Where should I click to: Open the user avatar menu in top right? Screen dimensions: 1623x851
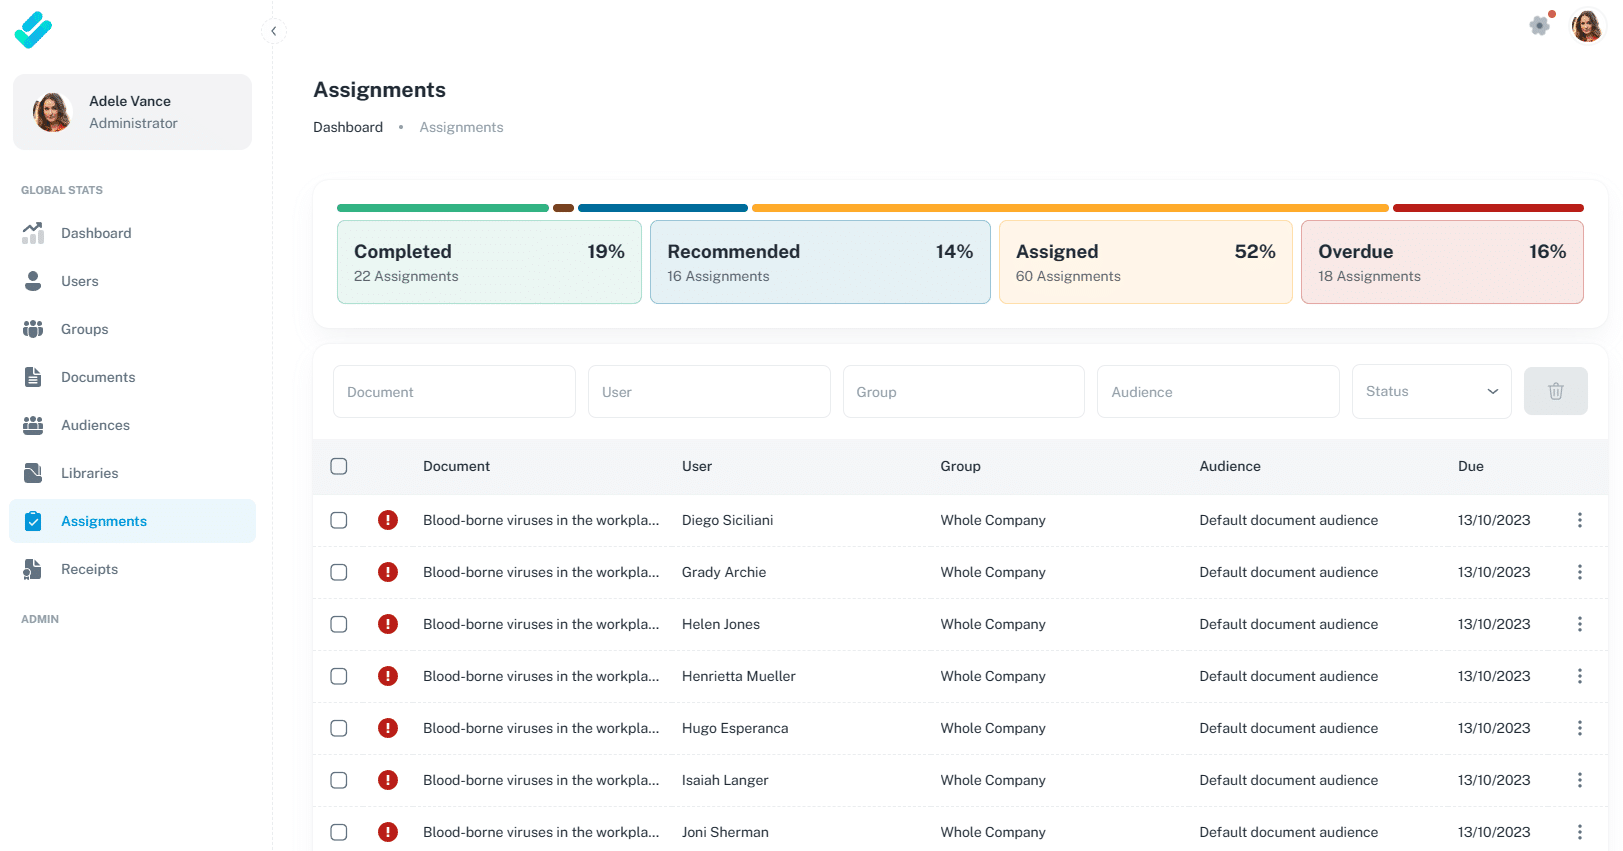1587,26
